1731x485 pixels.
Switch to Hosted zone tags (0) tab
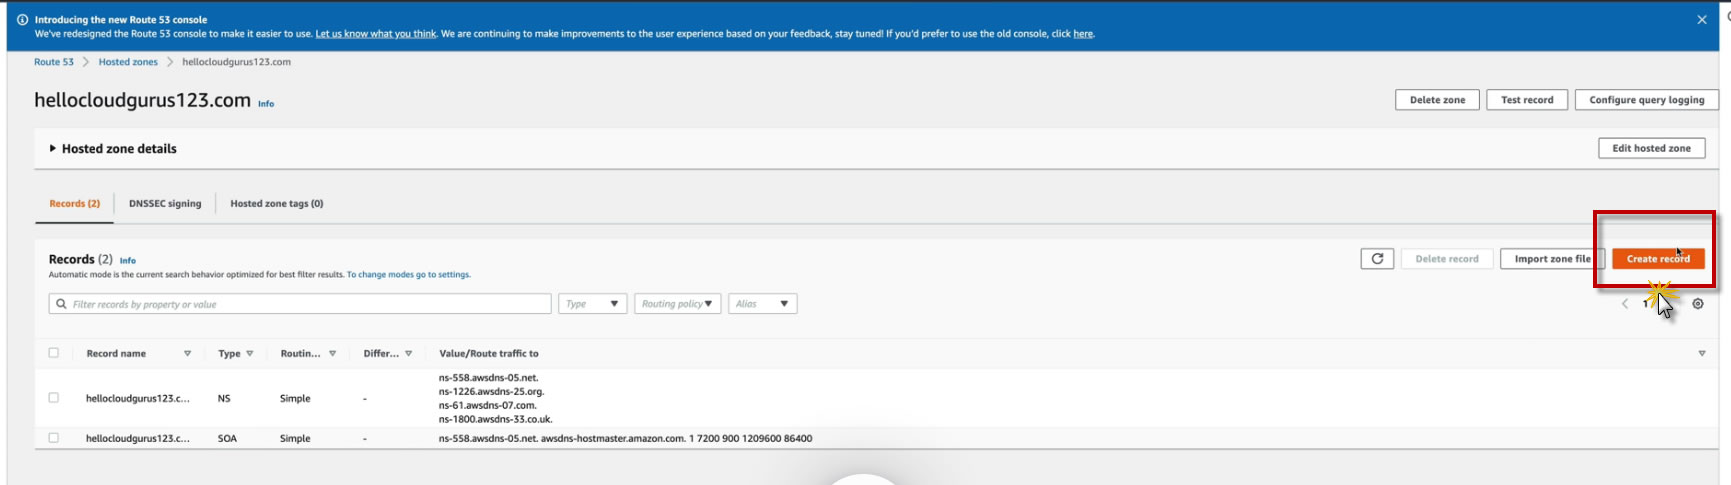click(x=277, y=204)
